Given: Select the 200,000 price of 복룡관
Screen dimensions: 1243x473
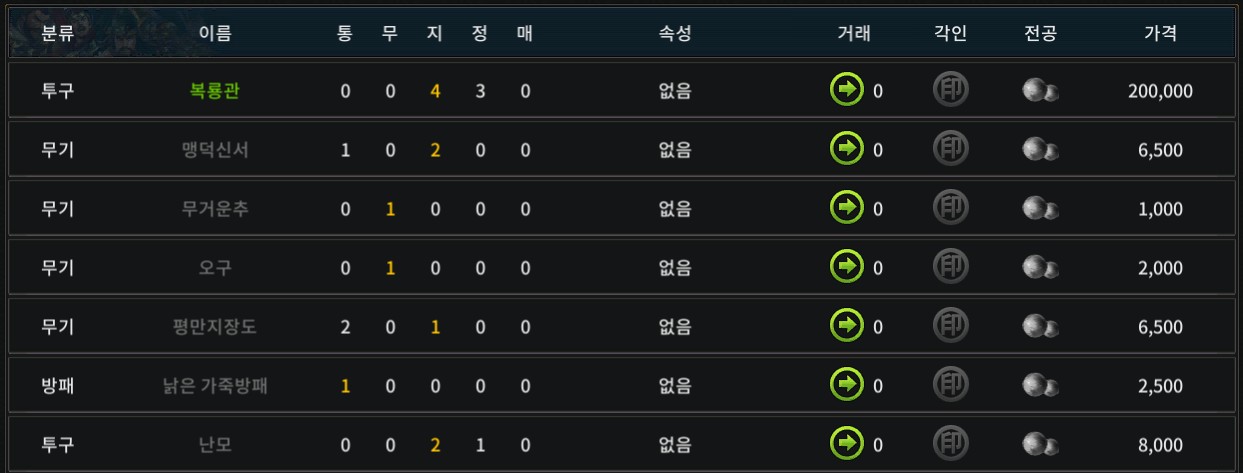Looking at the screenshot, I should pyautogui.click(x=1160, y=91).
